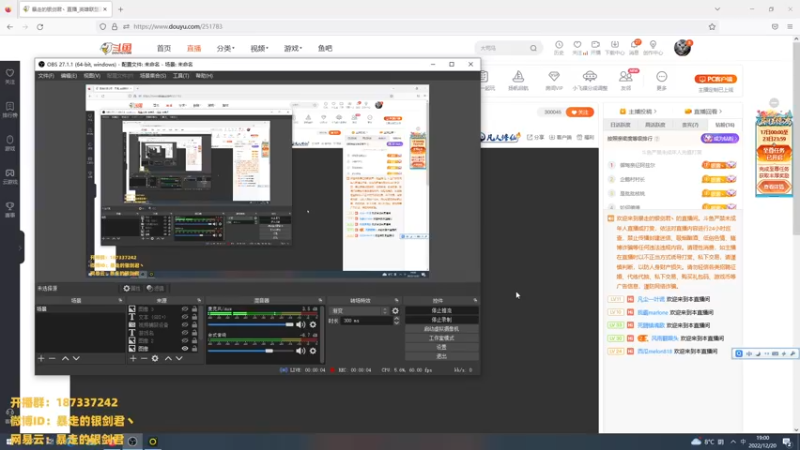
Task: Pop out the 来源 dock panel
Action: (x=199, y=301)
